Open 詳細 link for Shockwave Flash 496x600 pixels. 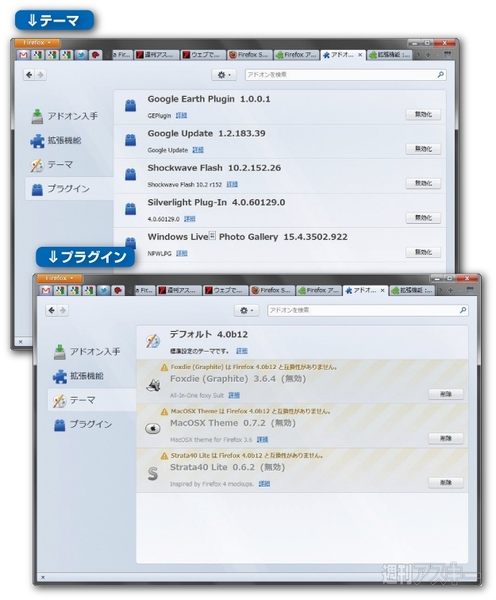point(232,184)
